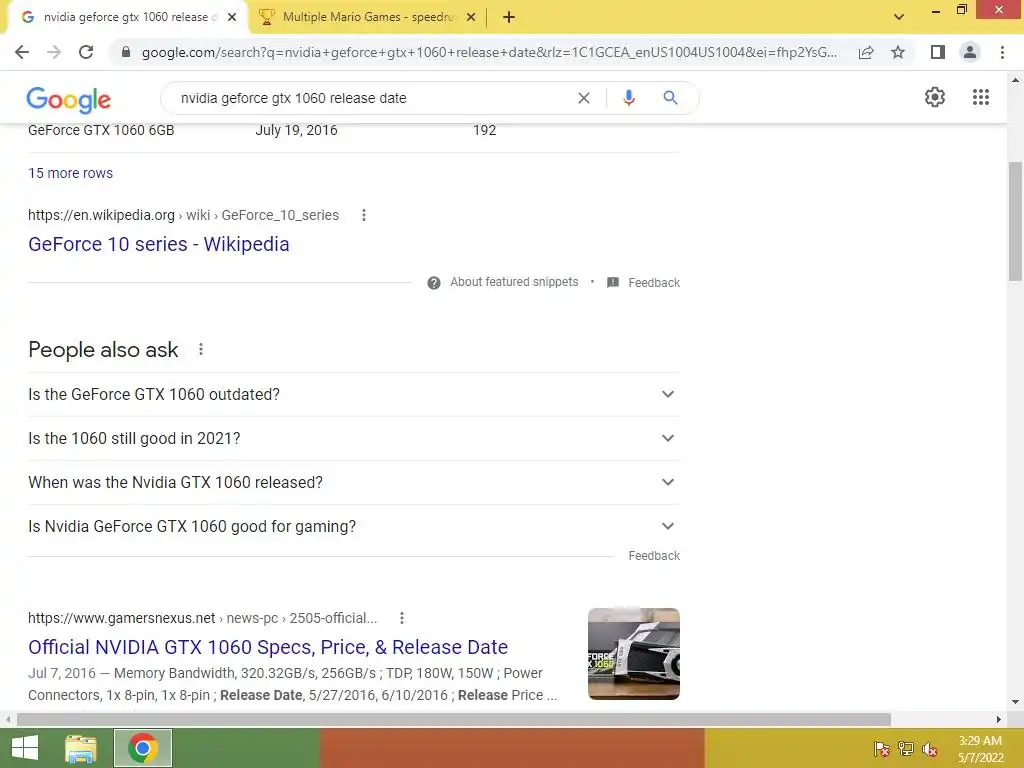Image resolution: width=1024 pixels, height=768 pixels.
Task: Submit search with the magnifier icon
Action: coord(670,98)
